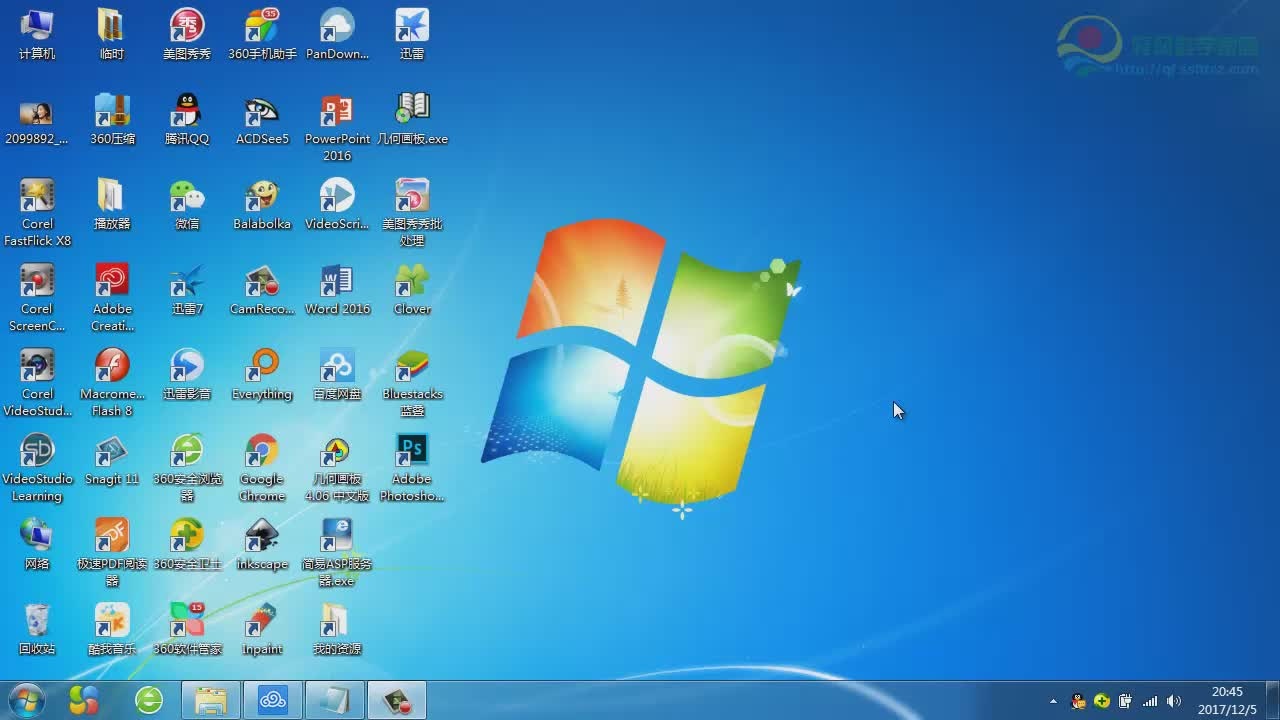Viewport: 1280px width, 720px height.
Task: Select the ACDSee5 shortcut
Action: [x=262, y=120]
